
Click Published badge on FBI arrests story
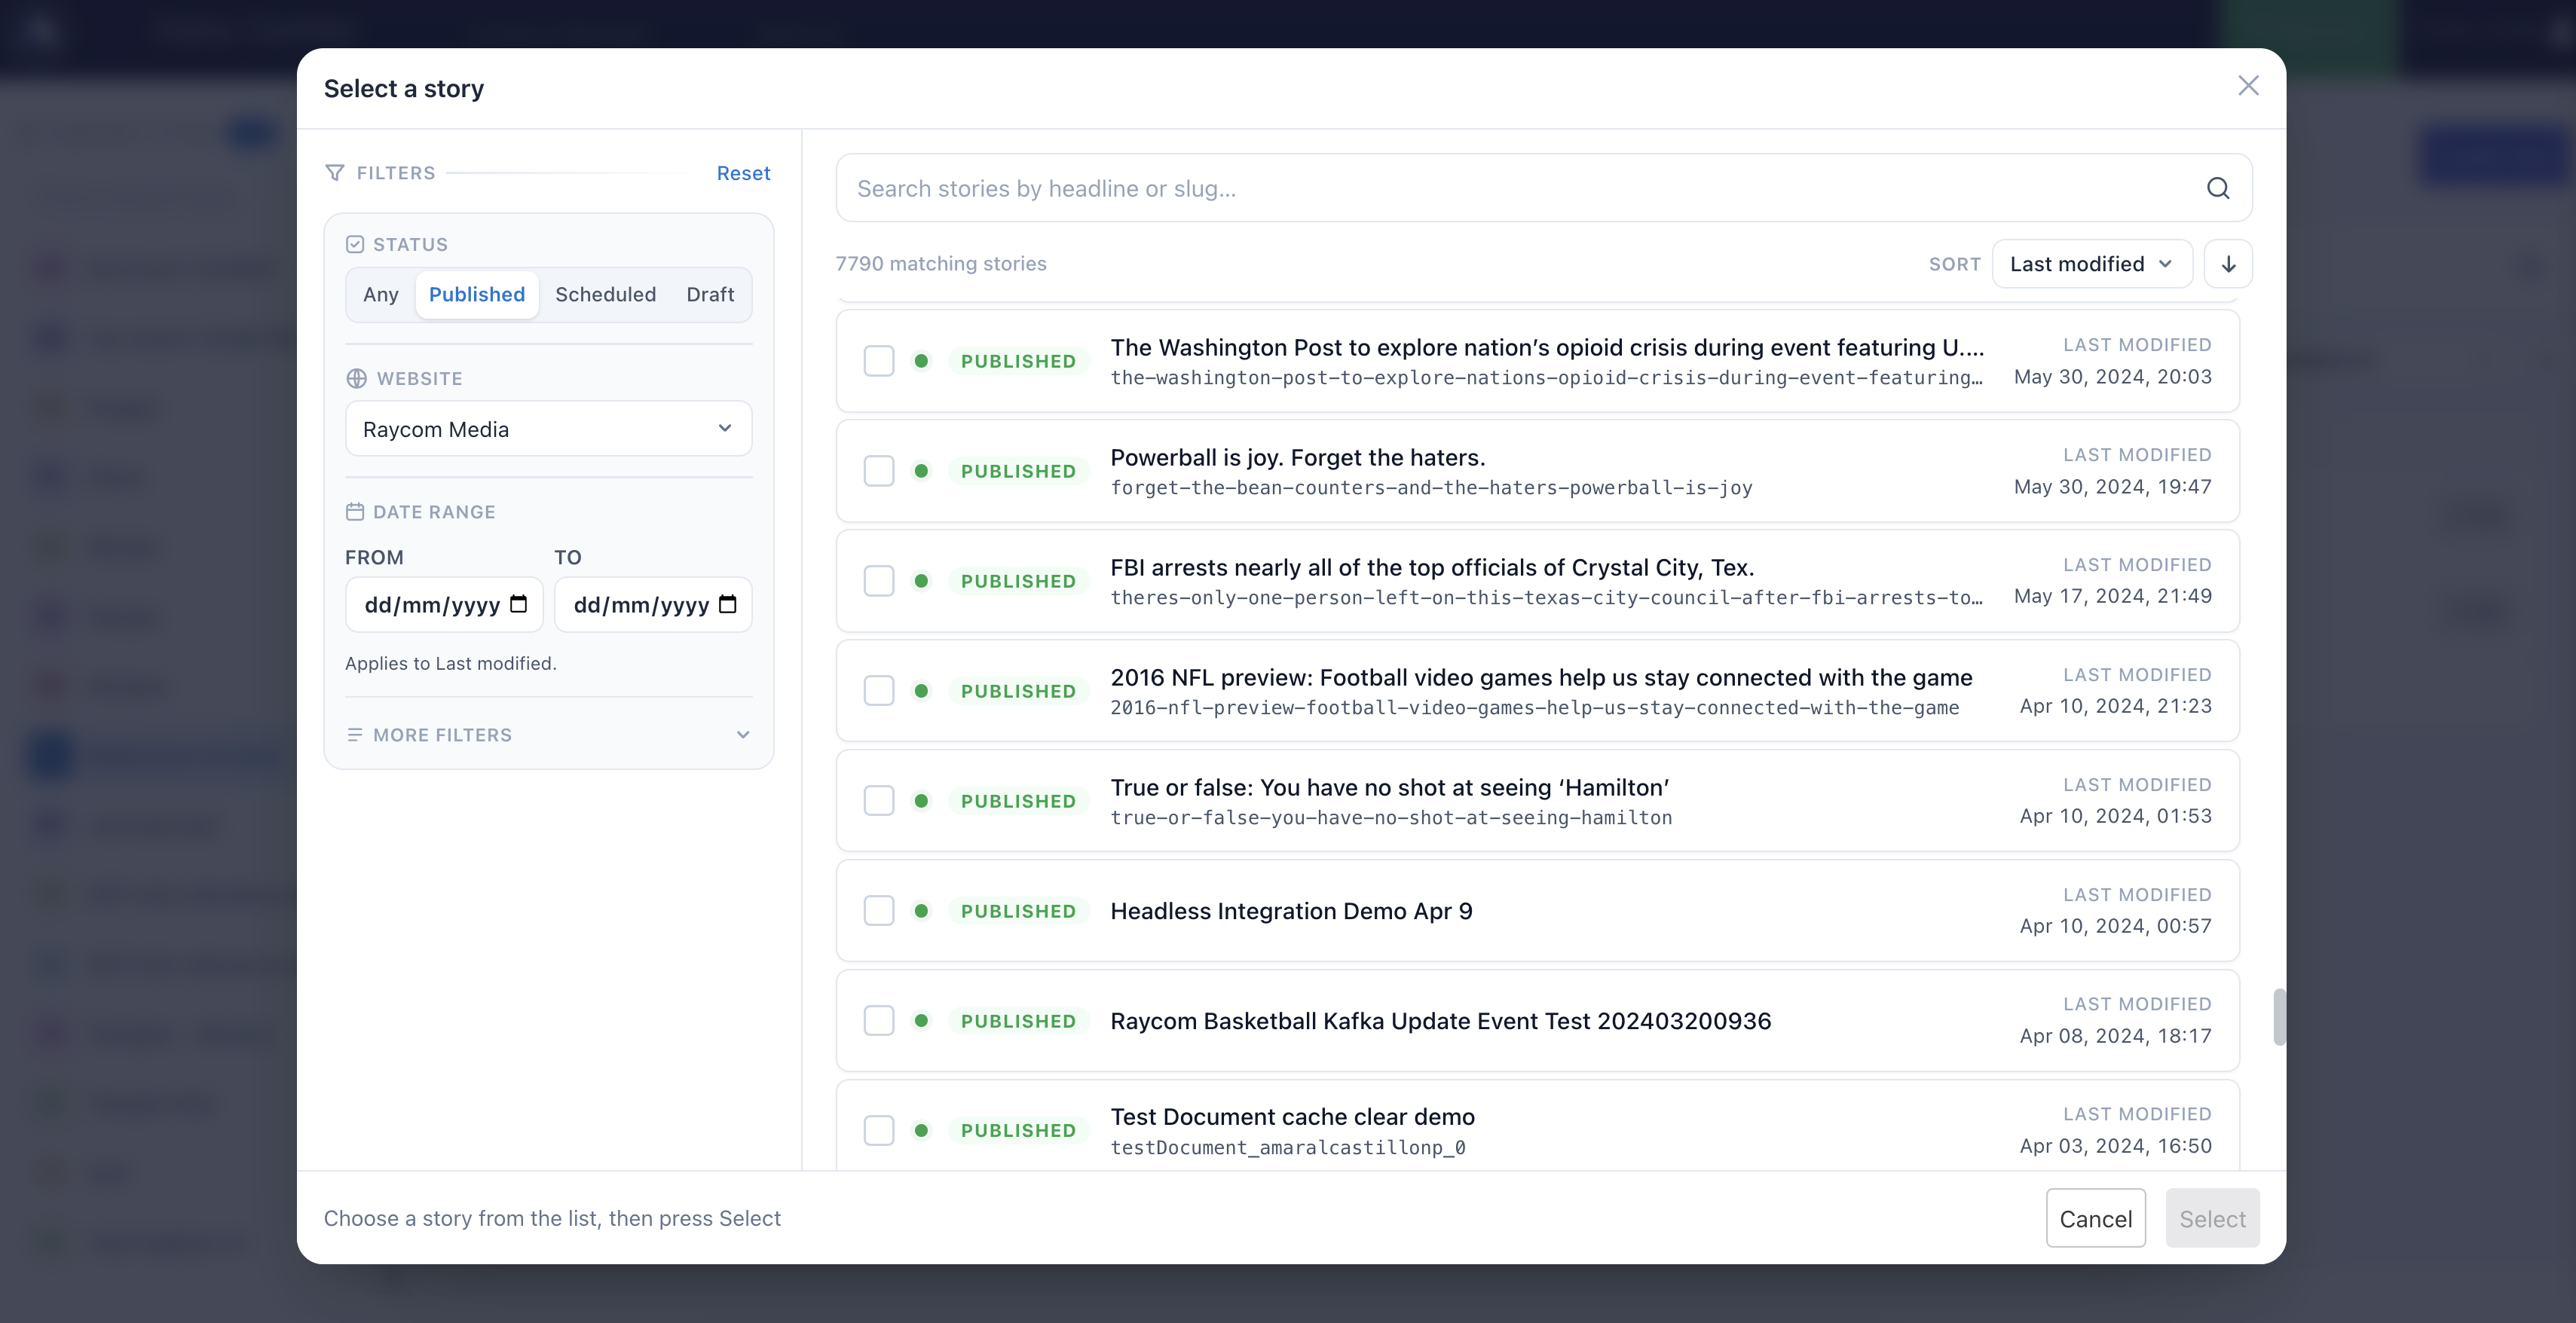(1018, 581)
